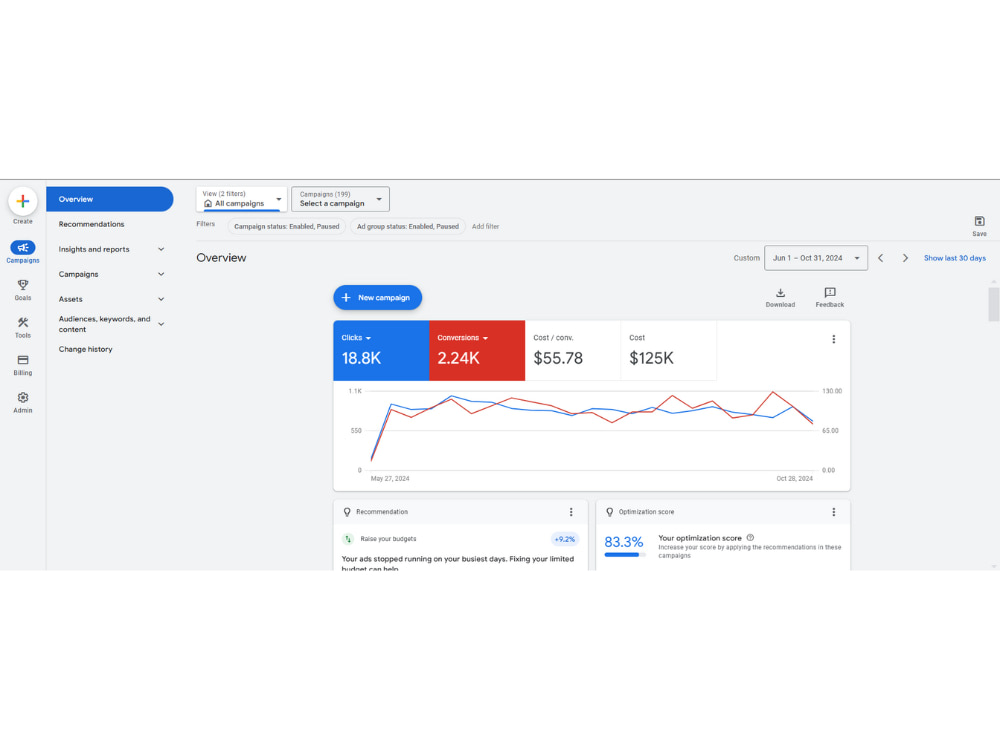
Task: Open the Clicks metric dropdown
Action: 356,338
